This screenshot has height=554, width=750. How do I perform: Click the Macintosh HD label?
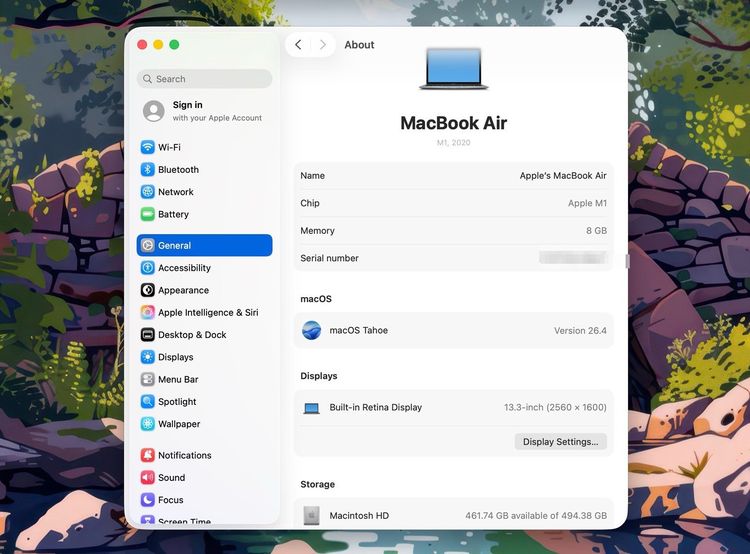(x=359, y=516)
